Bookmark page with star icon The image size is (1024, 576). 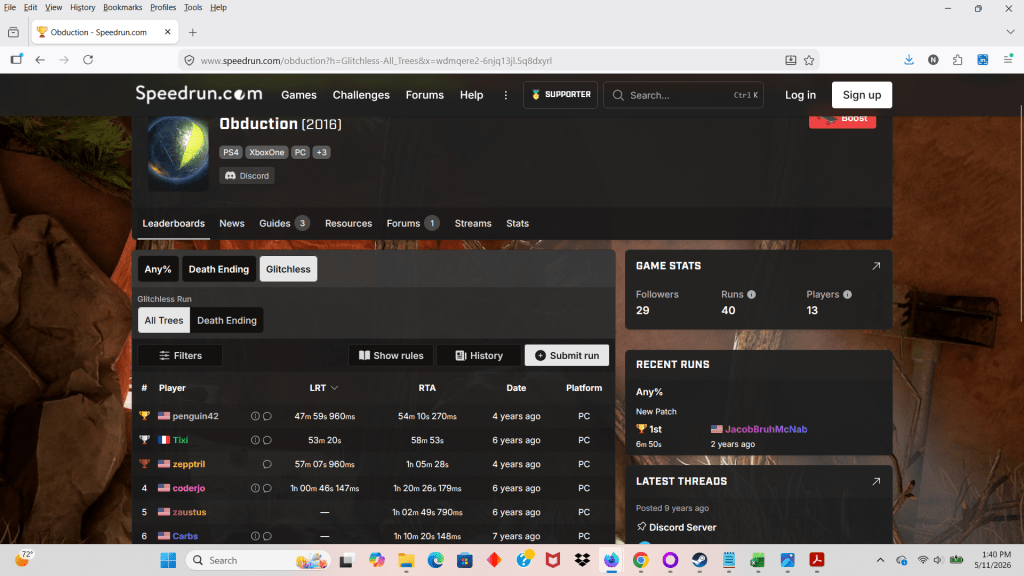pyautogui.click(x=809, y=60)
